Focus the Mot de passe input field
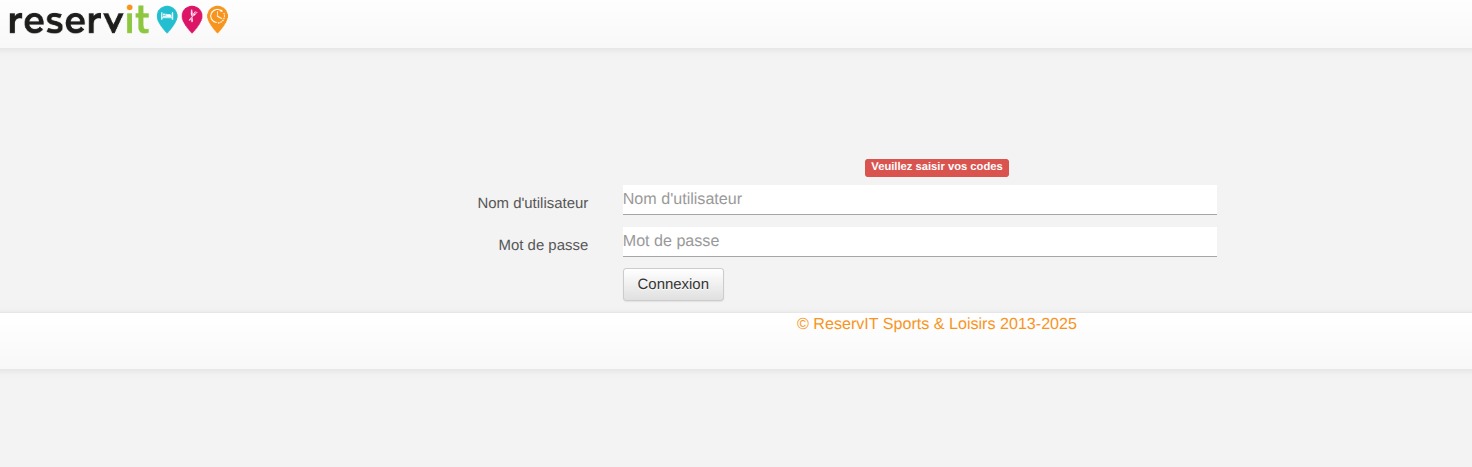The image size is (1472, 467). point(919,241)
